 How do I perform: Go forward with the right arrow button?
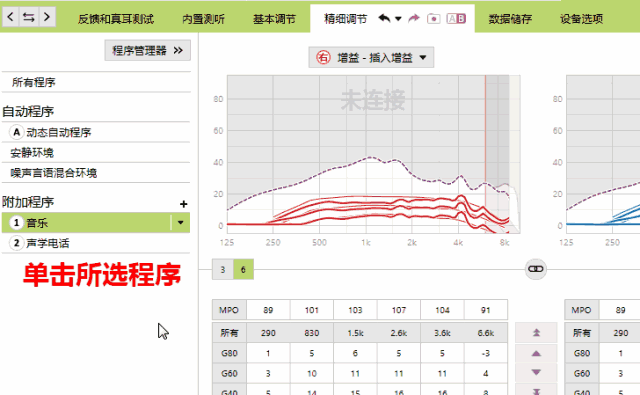click(47, 17)
